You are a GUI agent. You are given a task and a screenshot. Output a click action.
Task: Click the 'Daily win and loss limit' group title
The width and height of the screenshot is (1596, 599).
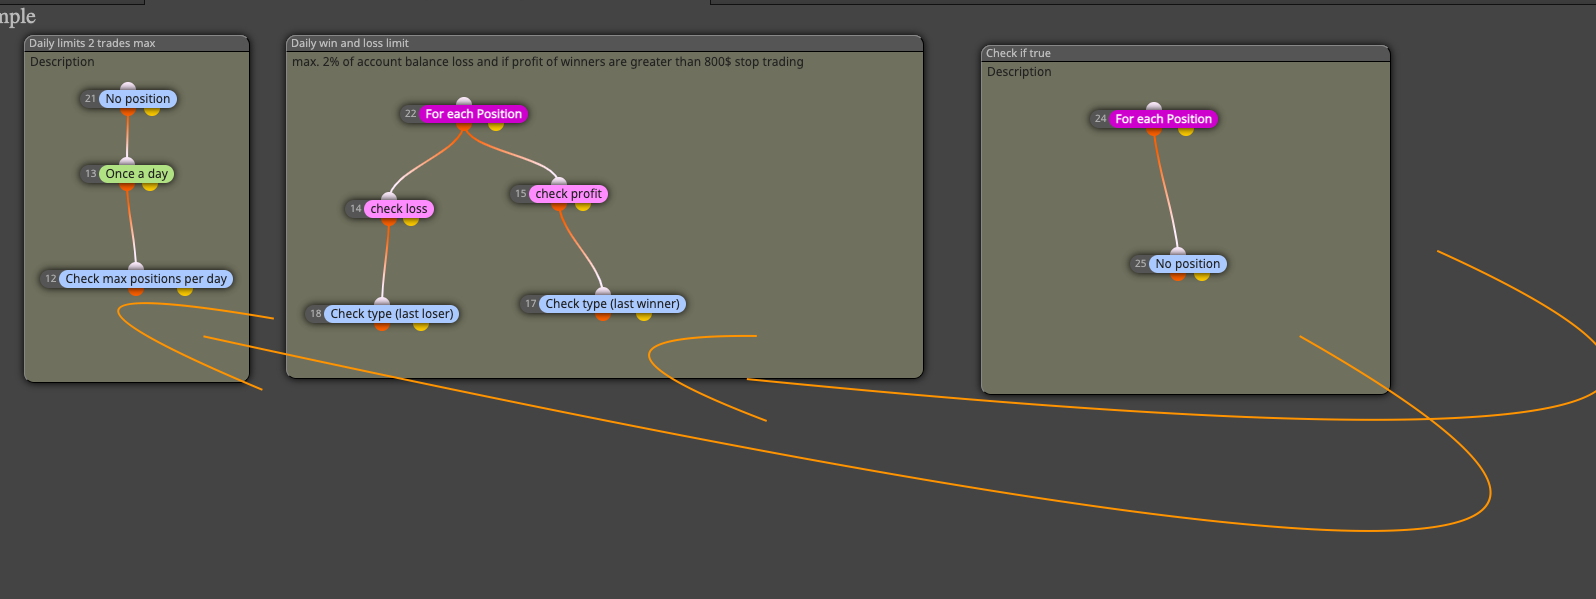pyautogui.click(x=350, y=43)
